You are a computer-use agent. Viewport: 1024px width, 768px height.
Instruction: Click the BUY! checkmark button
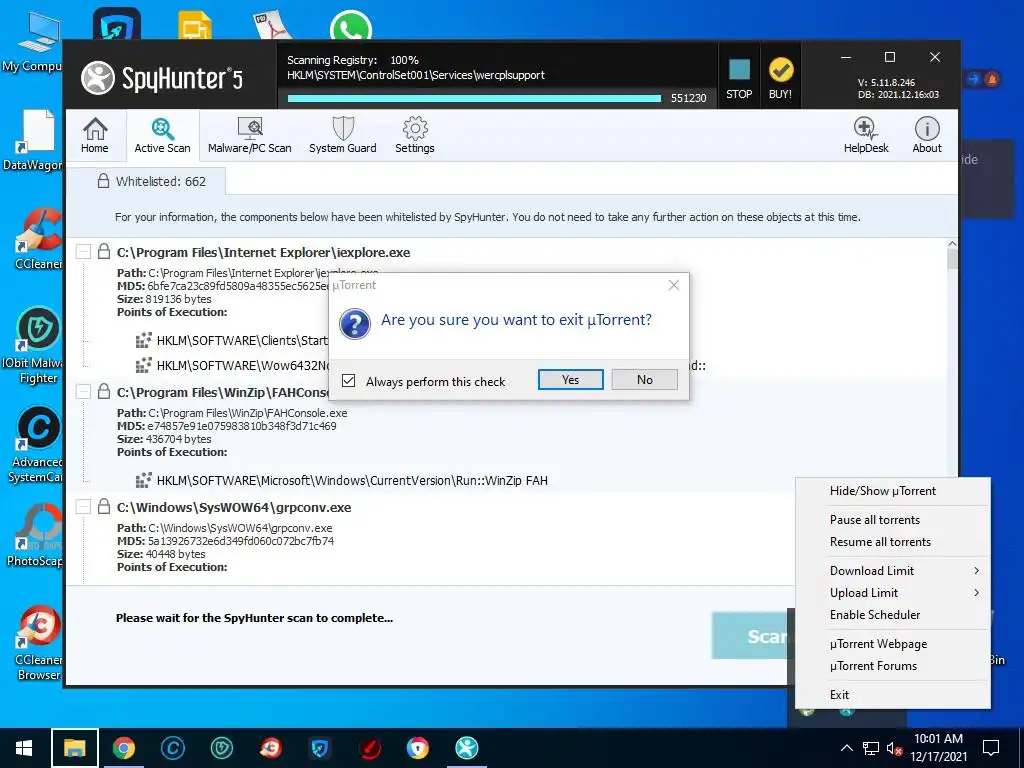[780, 79]
